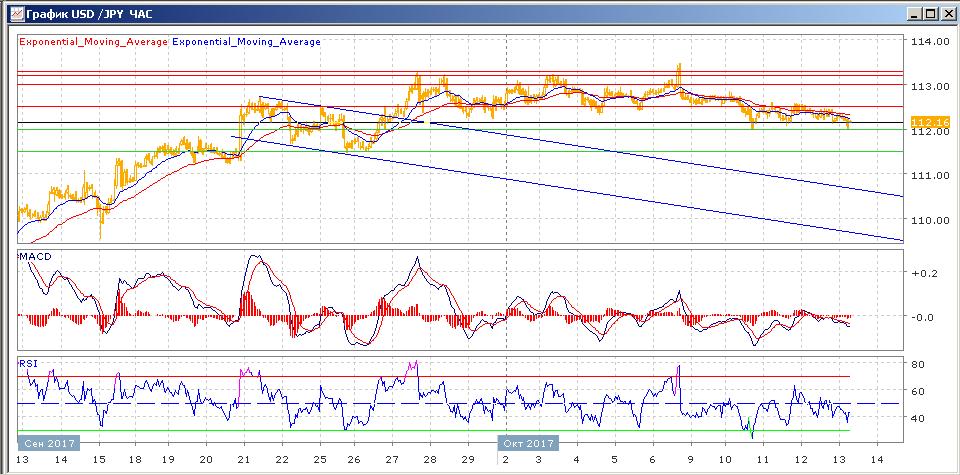Screen dimensions: 960x475
Task: Click the Окт 2017 month marker
Action: pyautogui.click(x=528, y=443)
